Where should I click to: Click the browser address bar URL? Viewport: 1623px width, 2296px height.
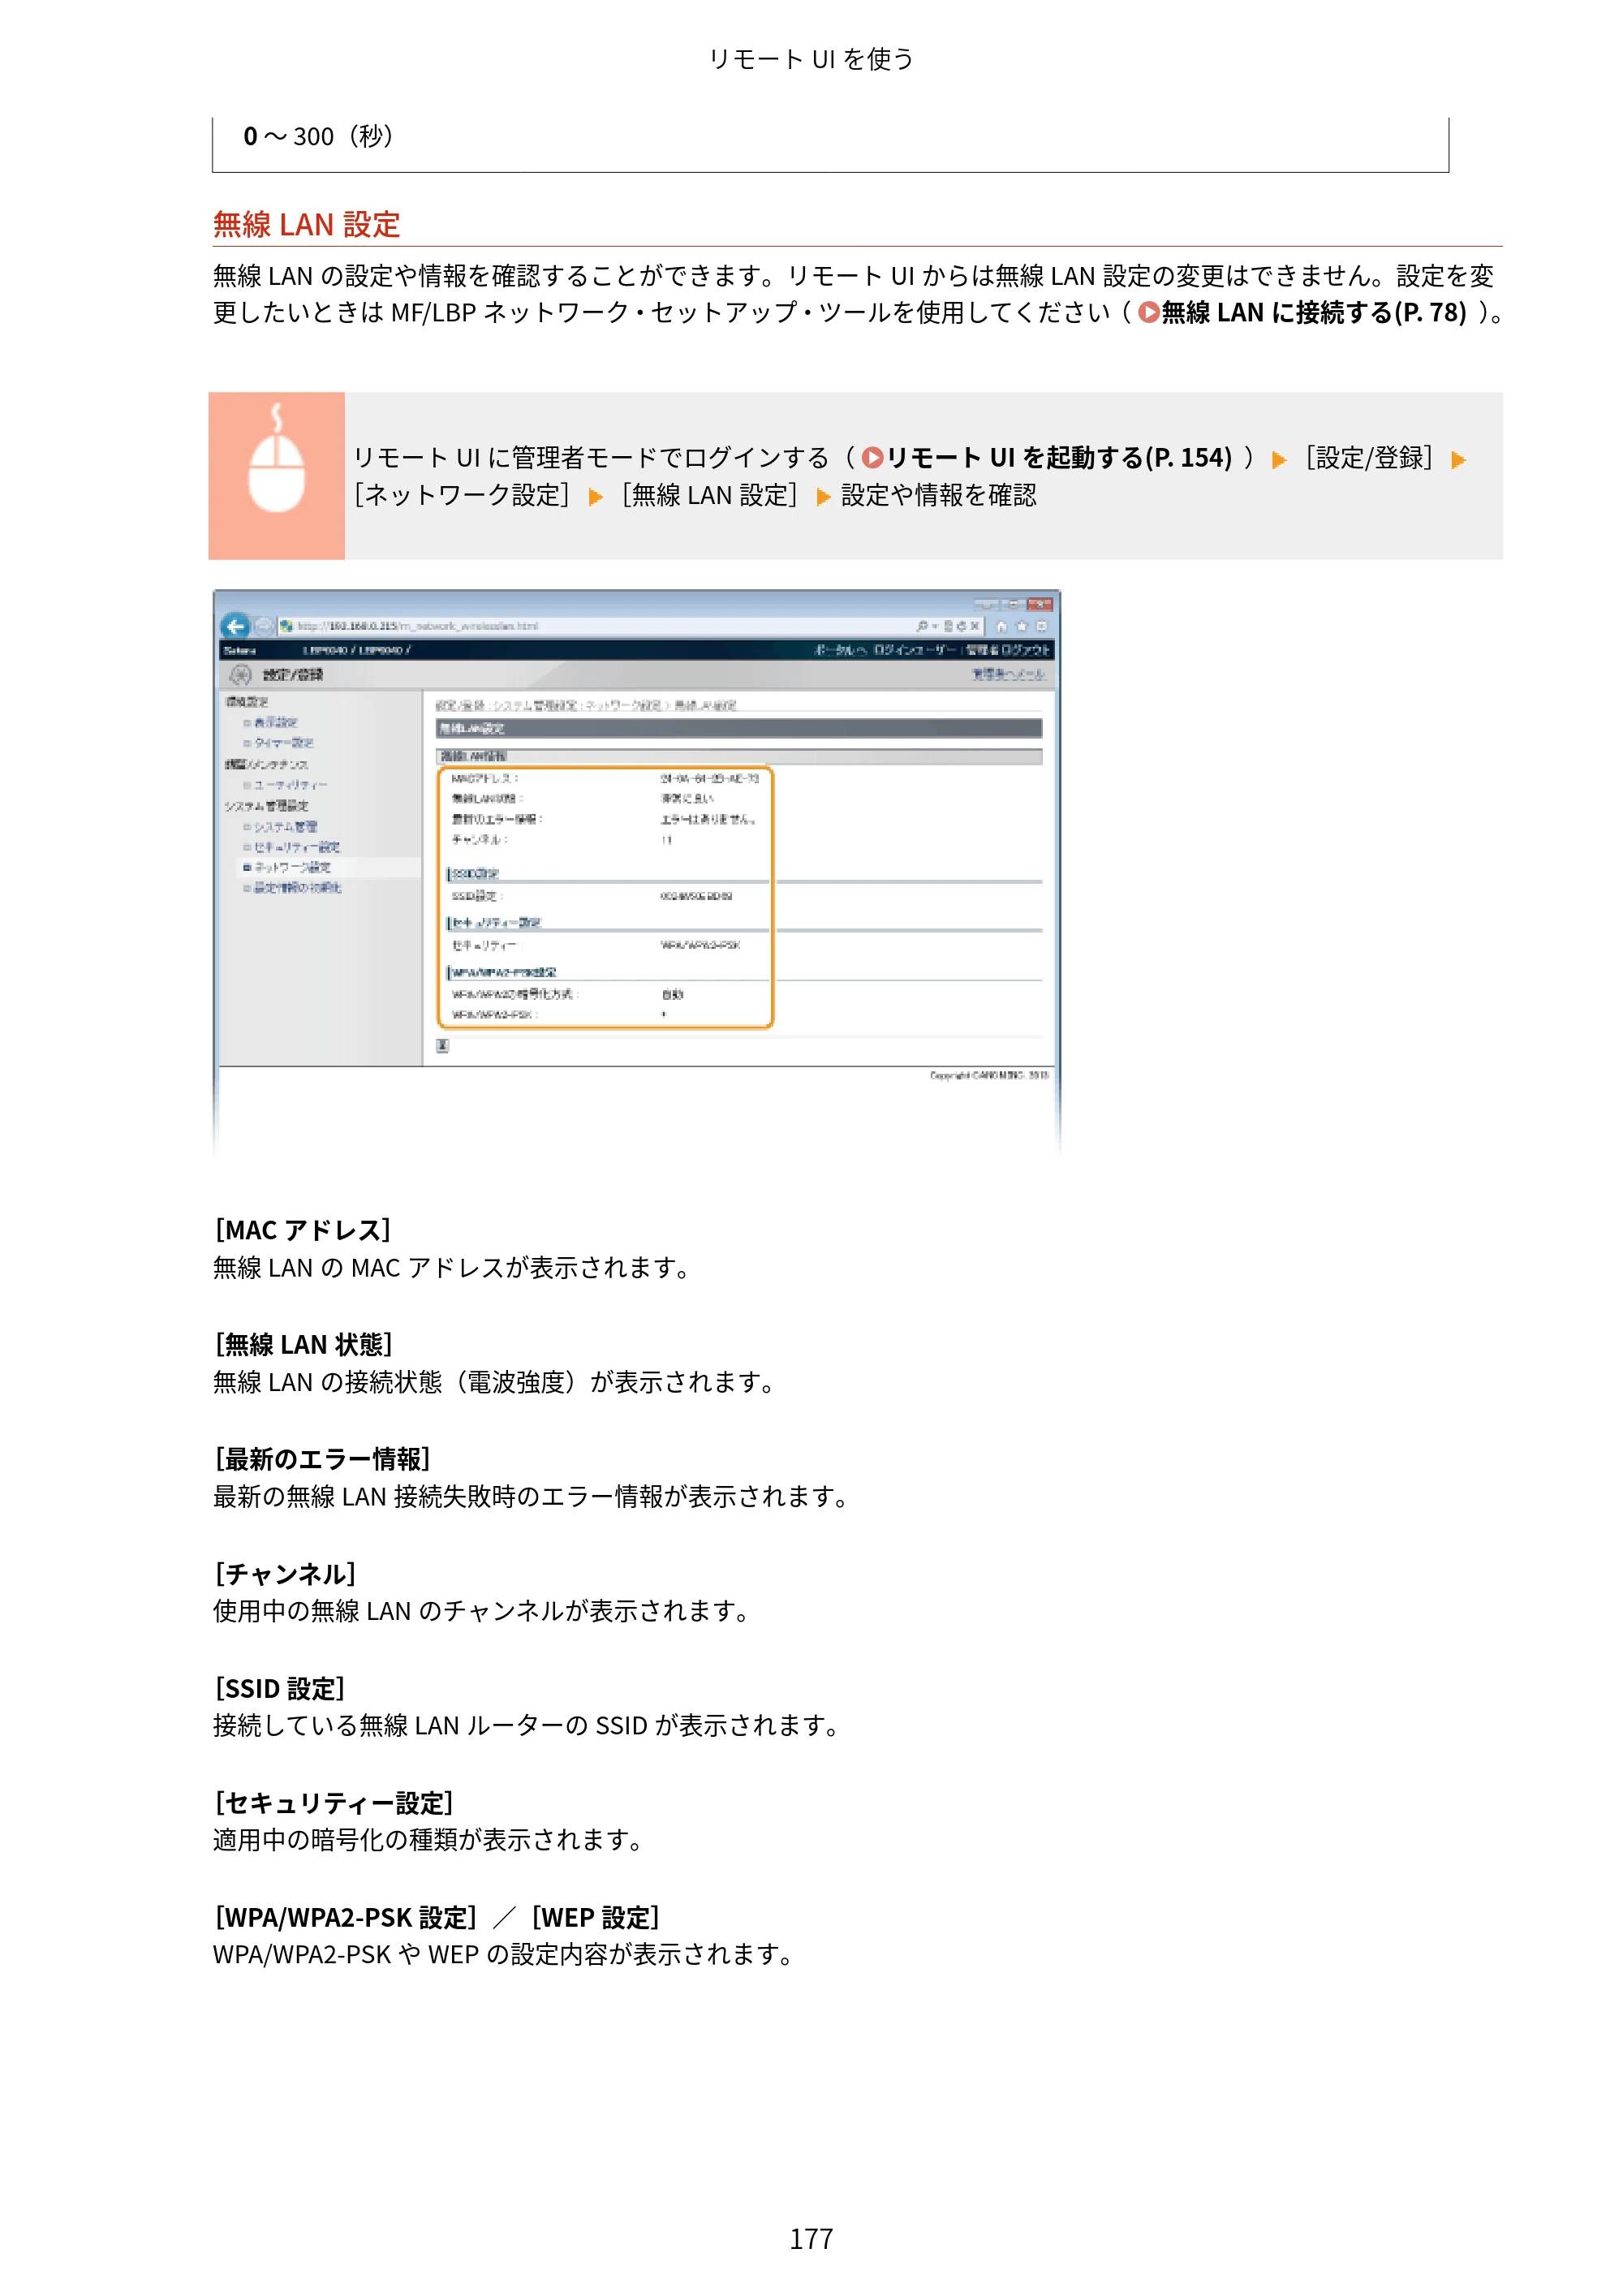coord(418,626)
